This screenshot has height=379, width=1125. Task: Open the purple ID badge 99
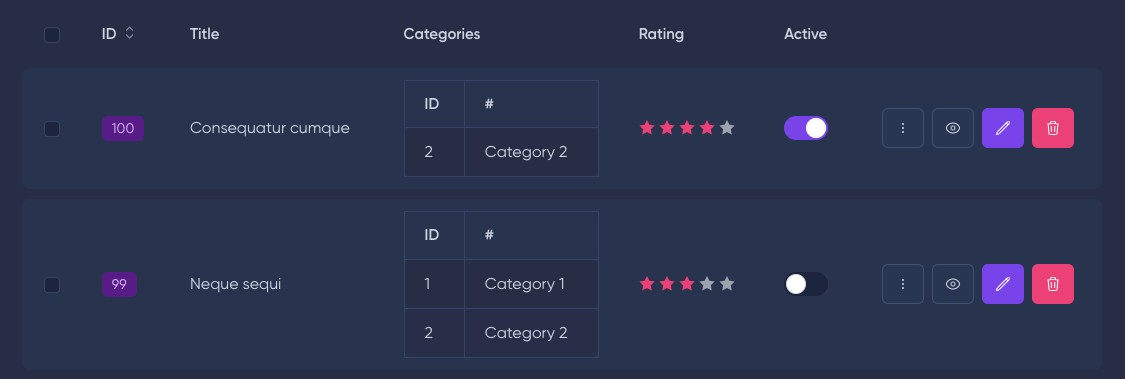(119, 284)
